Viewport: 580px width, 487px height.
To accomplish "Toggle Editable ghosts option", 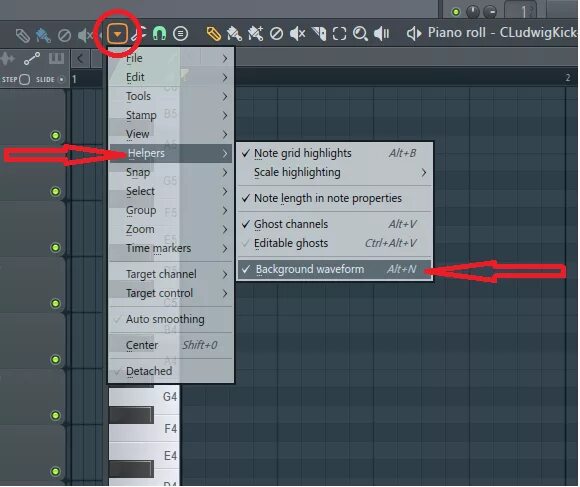I will [334, 243].
